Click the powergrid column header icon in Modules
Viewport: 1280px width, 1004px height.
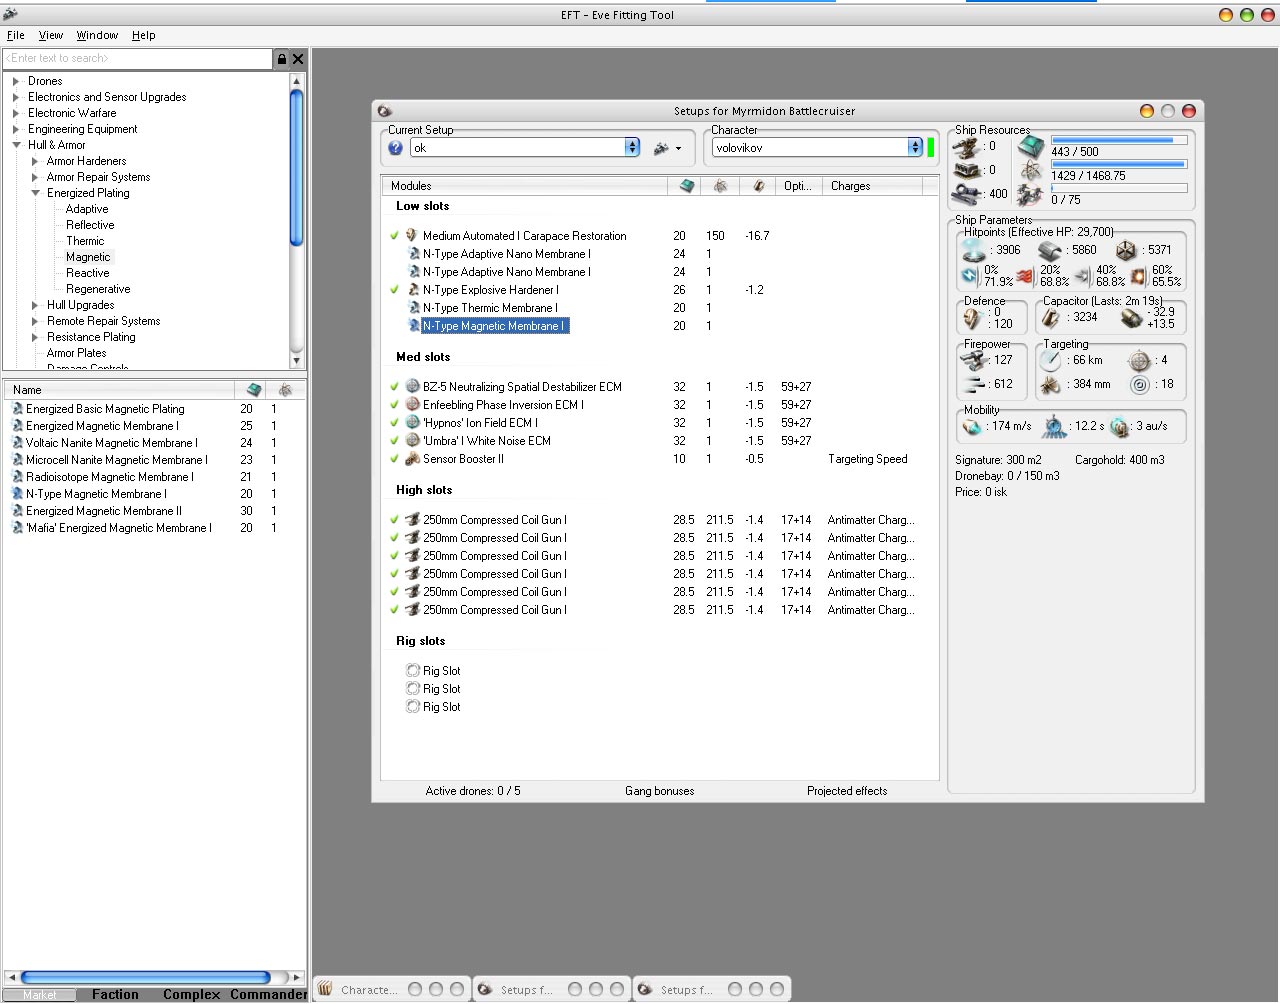720,186
